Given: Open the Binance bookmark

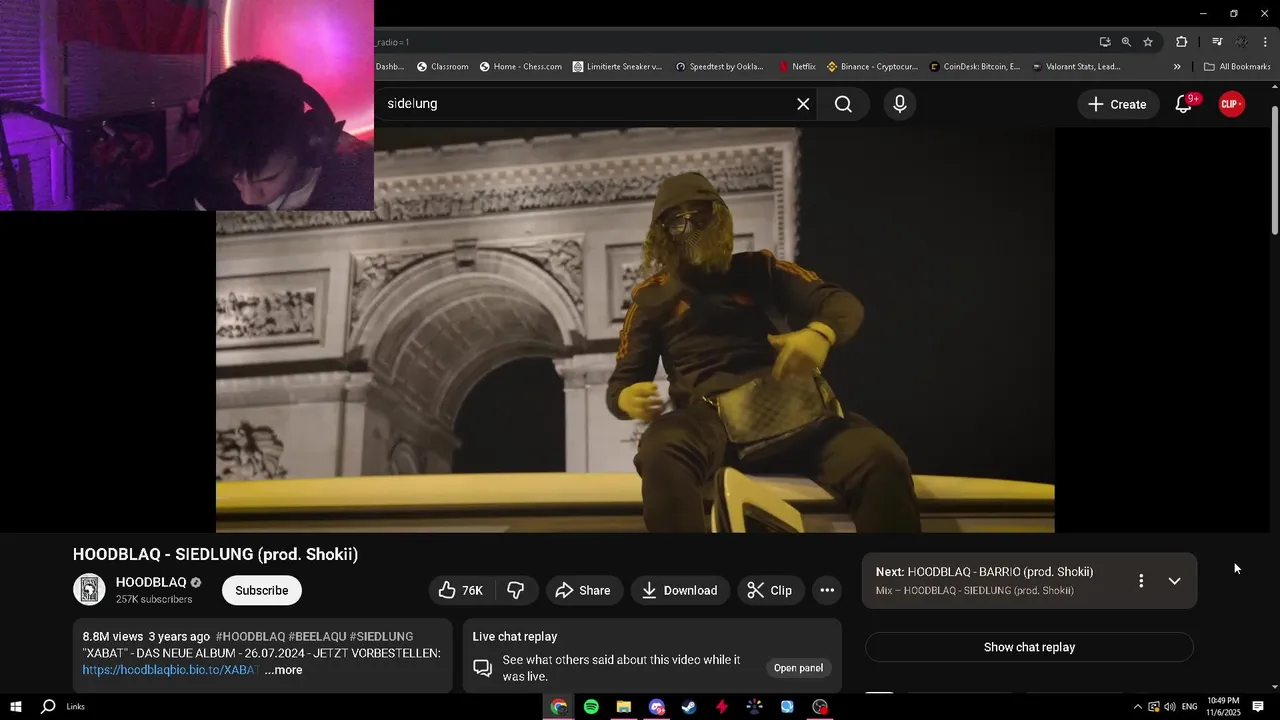Looking at the screenshot, I should 872,67.
